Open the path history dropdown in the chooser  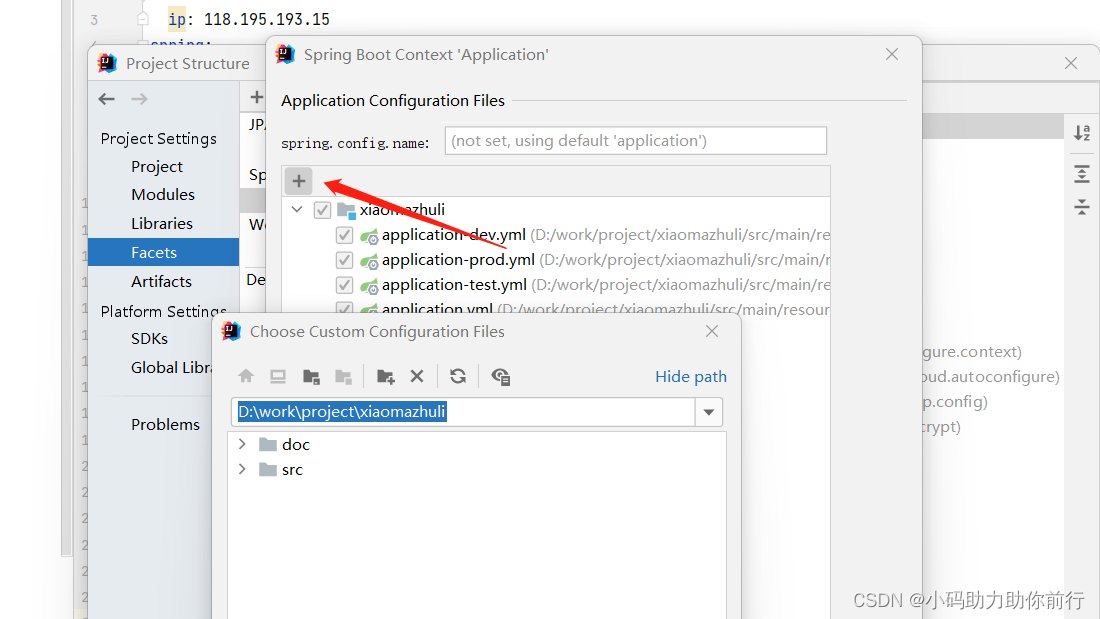[x=709, y=411]
